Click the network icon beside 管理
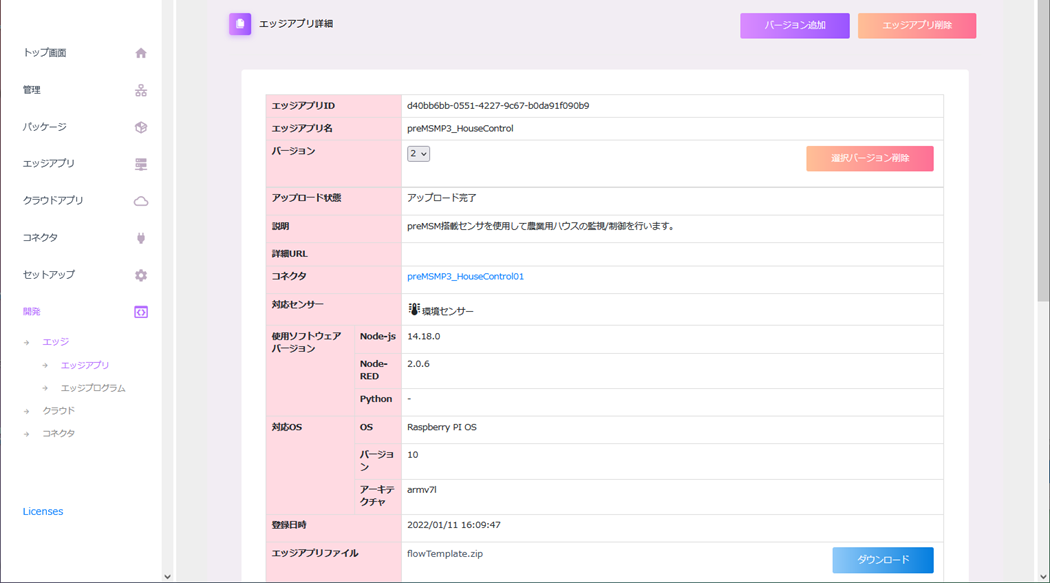The width and height of the screenshot is (1050, 583). (141, 90)
